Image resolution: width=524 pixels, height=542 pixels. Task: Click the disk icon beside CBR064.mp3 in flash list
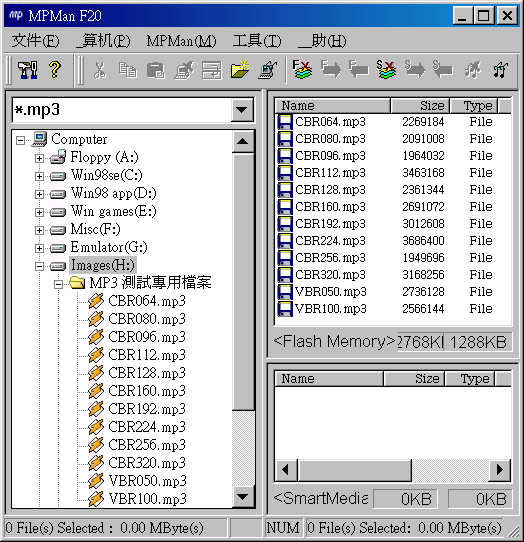point(285,122)
